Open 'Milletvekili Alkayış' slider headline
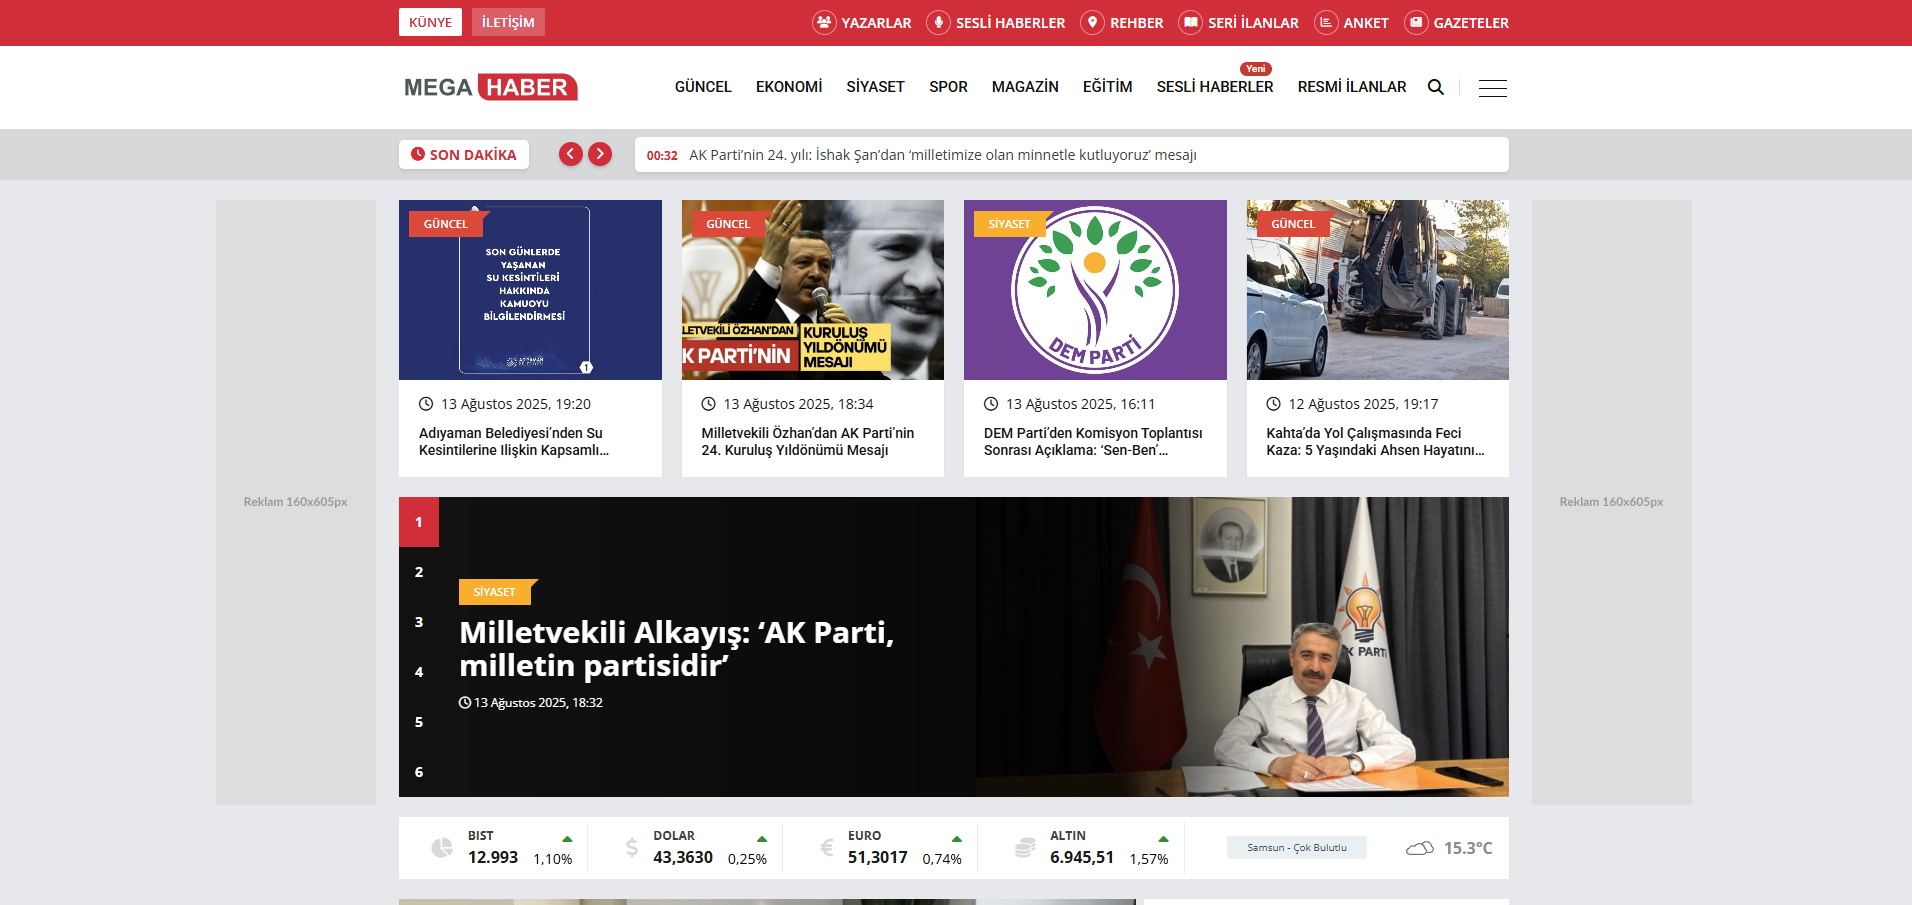Screen dimensions: 1912x905 [677, 649]
